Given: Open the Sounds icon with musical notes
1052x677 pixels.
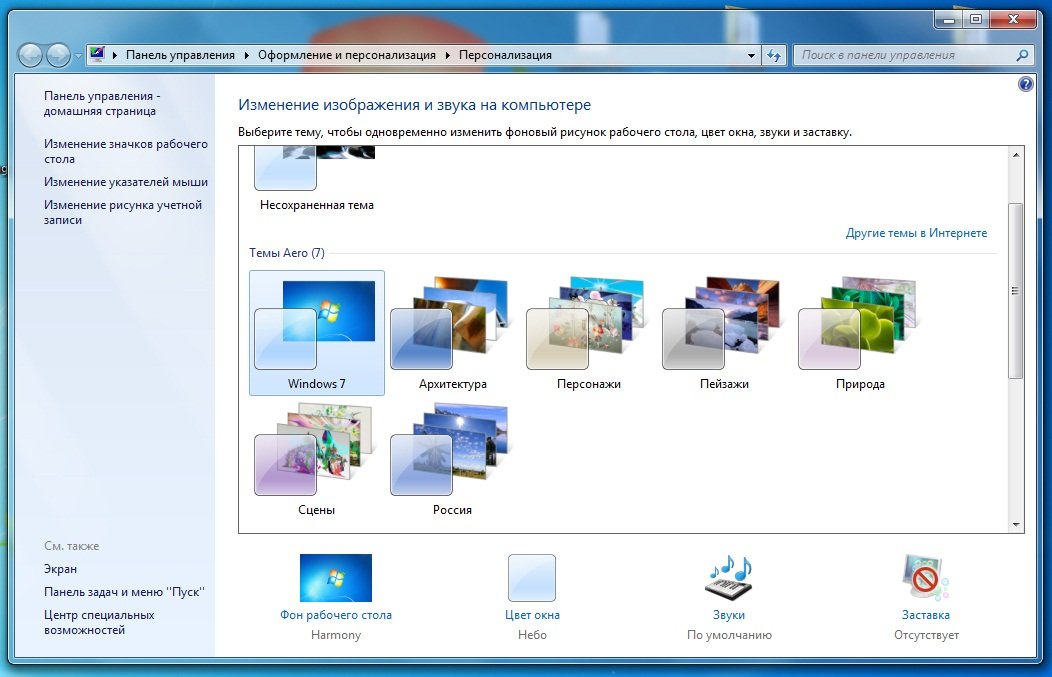Looking at the screenshot, I should click(729, 579).
